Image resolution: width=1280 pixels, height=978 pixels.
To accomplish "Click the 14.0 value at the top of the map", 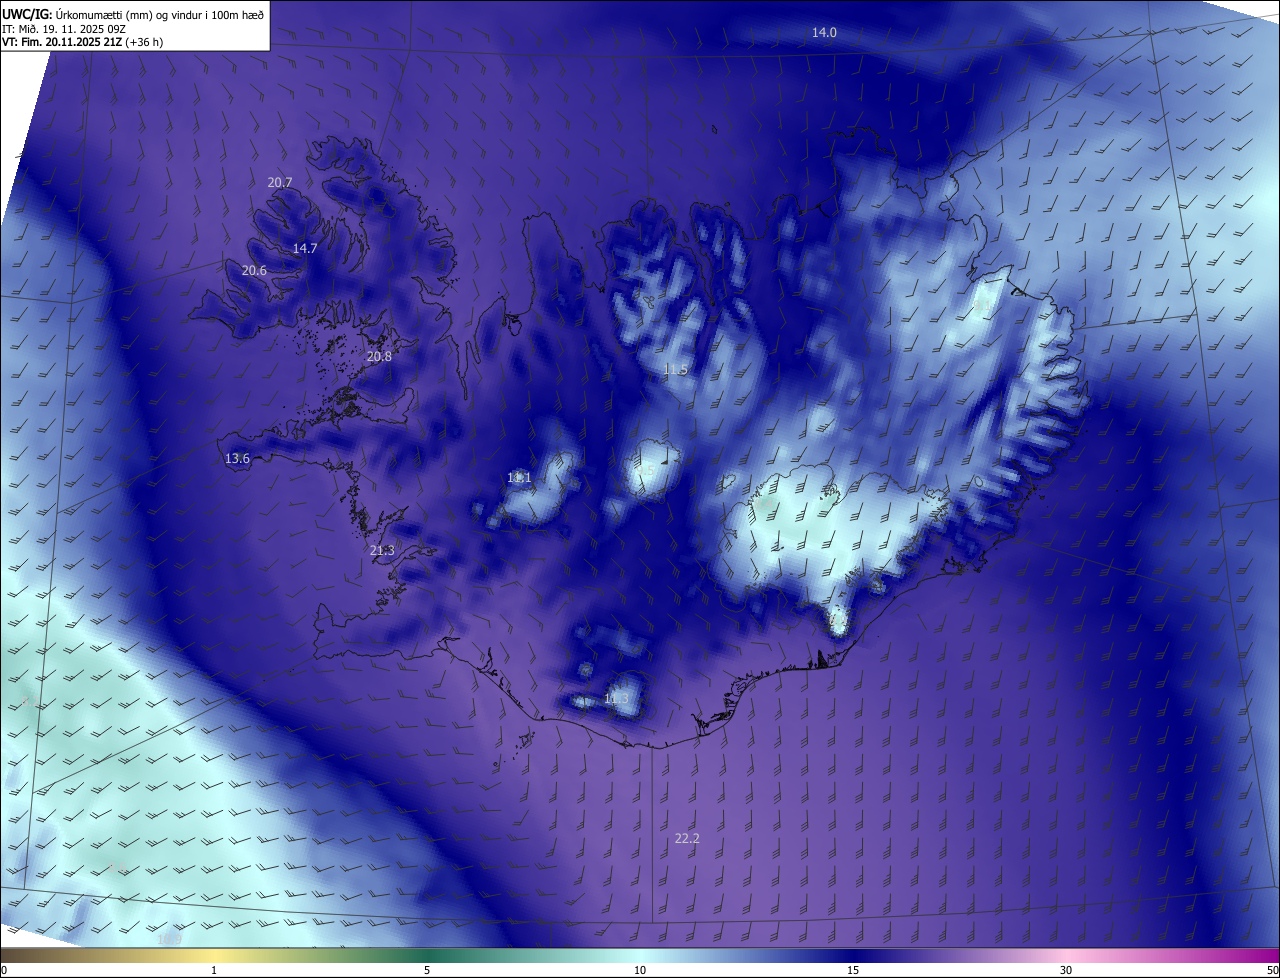I will [x=824, y=33].
